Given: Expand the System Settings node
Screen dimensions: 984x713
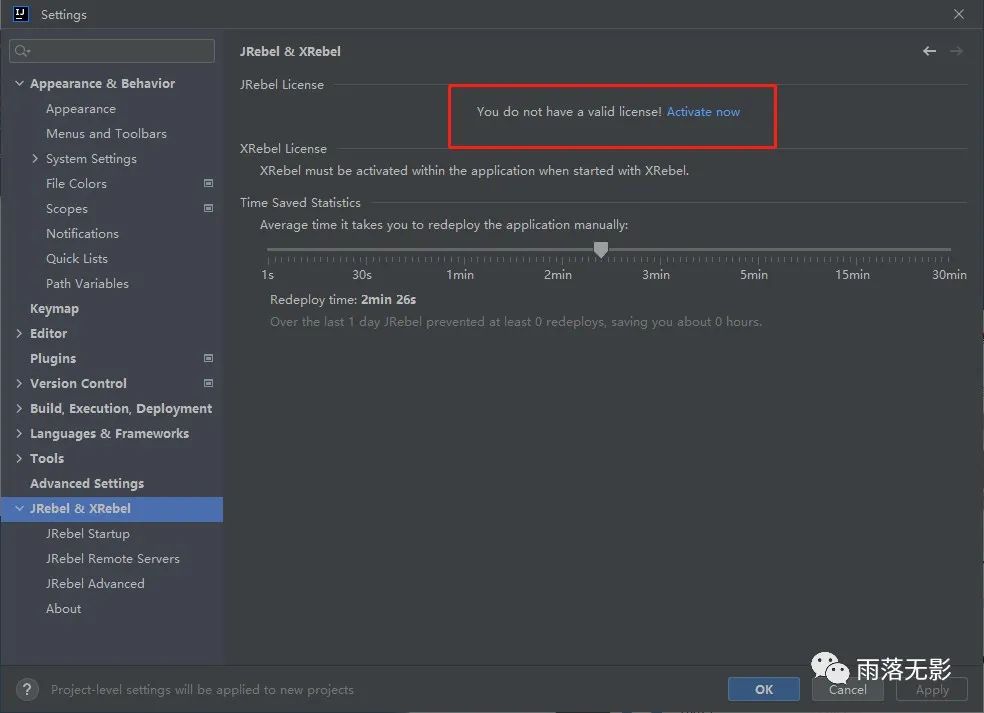Looking at the screenshot, I should pyautogui.click(x=35, y=158).
